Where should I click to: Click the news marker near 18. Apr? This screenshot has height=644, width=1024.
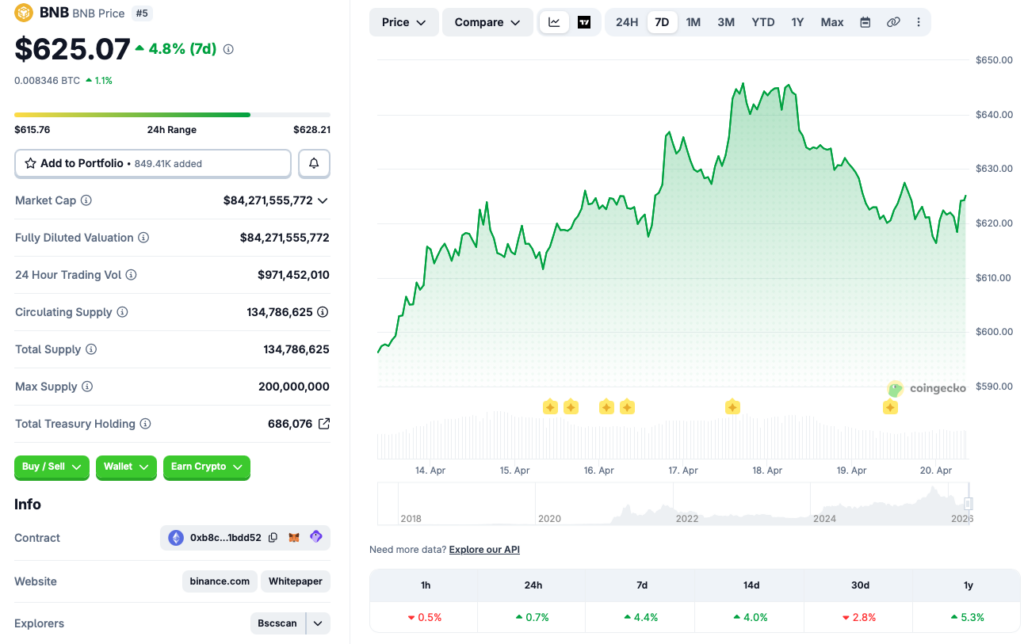point(733,407)
